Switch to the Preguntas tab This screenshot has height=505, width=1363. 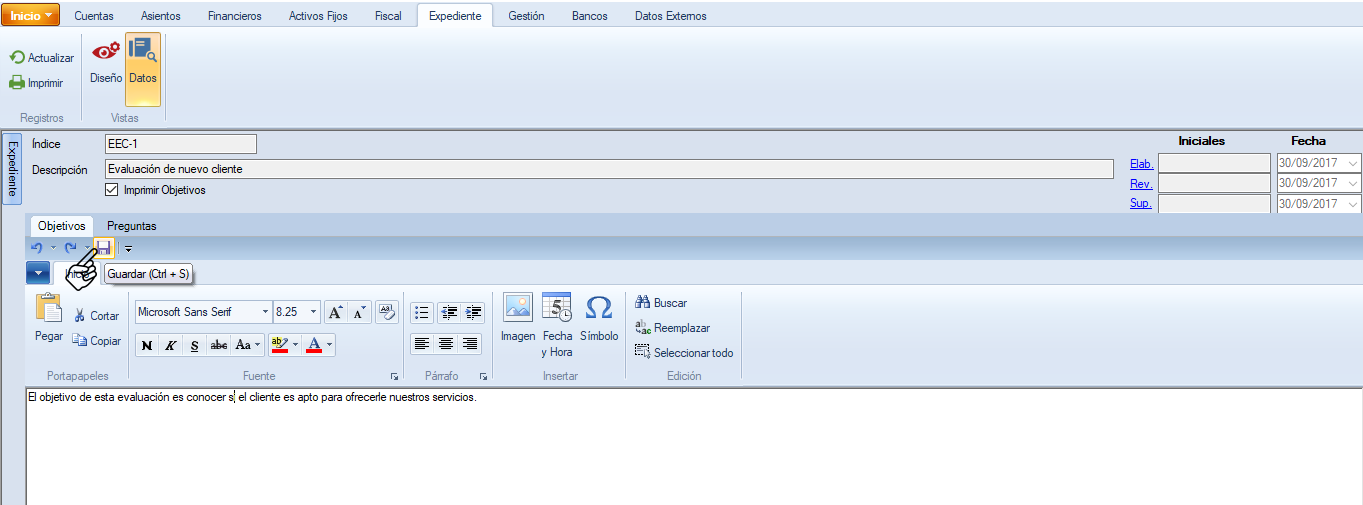pos(132,226)
